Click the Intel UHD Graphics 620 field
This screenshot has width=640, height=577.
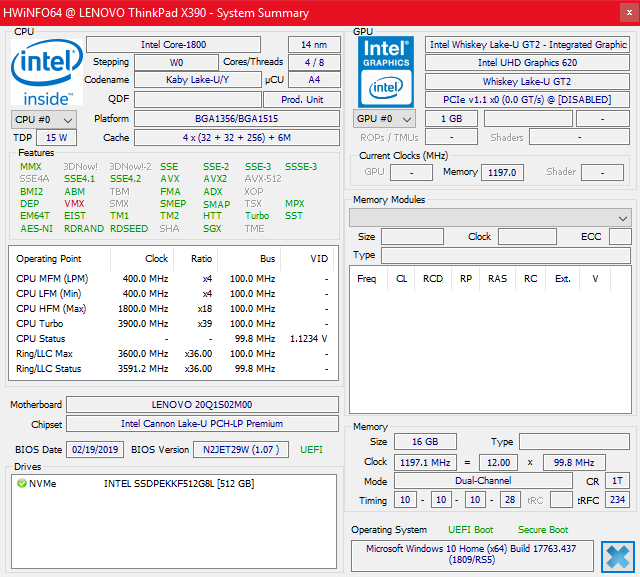[527, 63]
